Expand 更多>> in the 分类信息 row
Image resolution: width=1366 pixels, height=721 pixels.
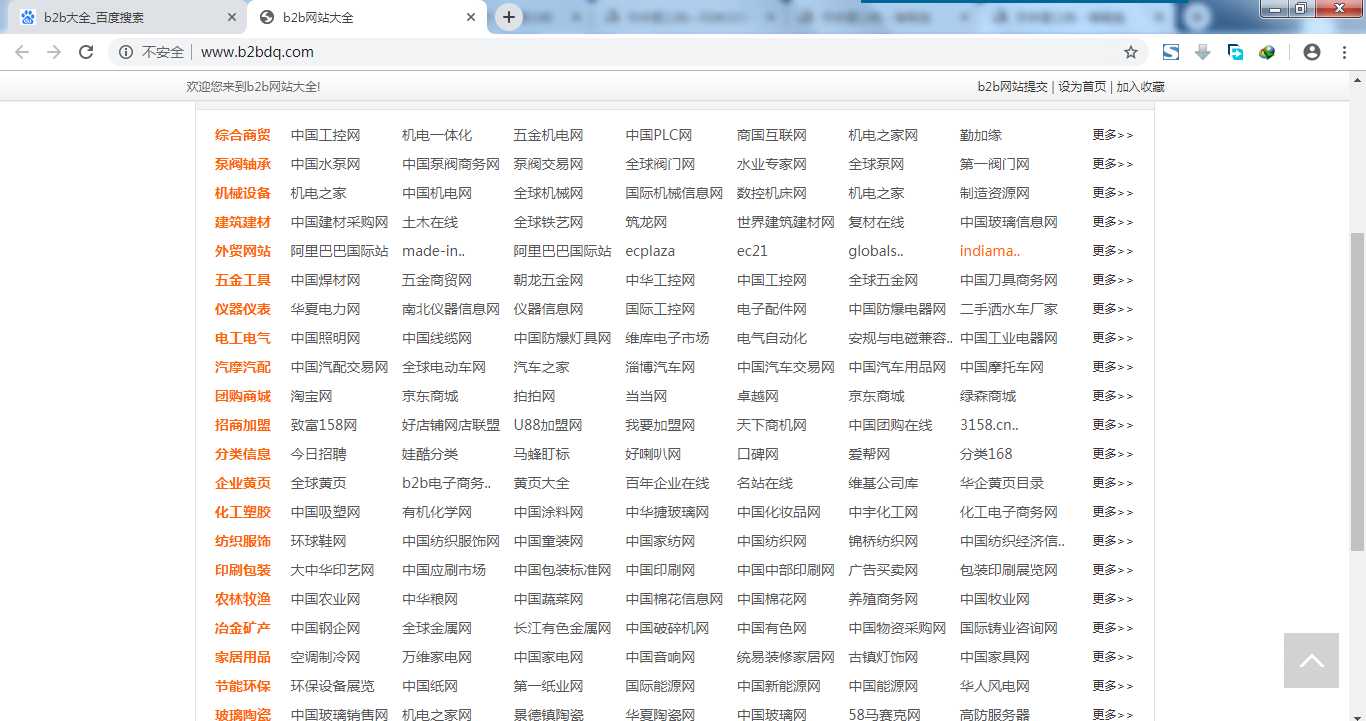point(1113,454)
